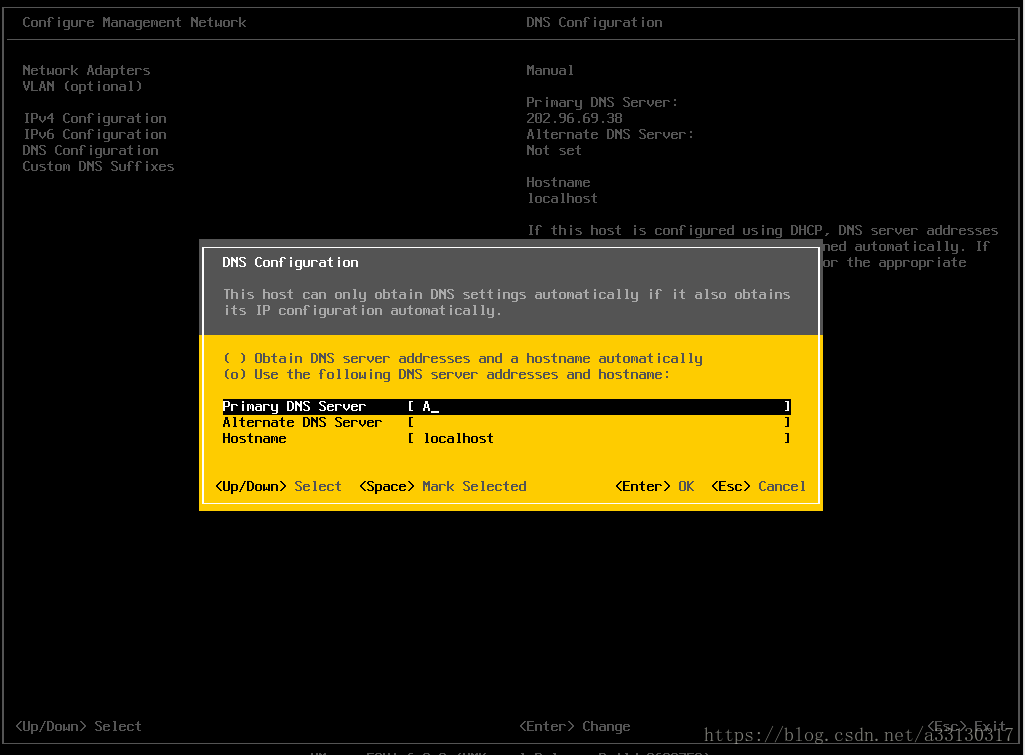Select 'Obtain DNS server addresses' automatic option

[235, 358]
